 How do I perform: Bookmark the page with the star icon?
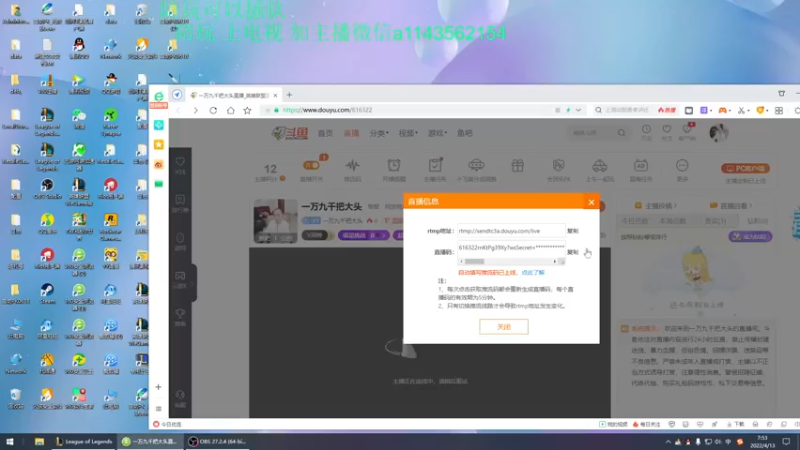(247, 110)
